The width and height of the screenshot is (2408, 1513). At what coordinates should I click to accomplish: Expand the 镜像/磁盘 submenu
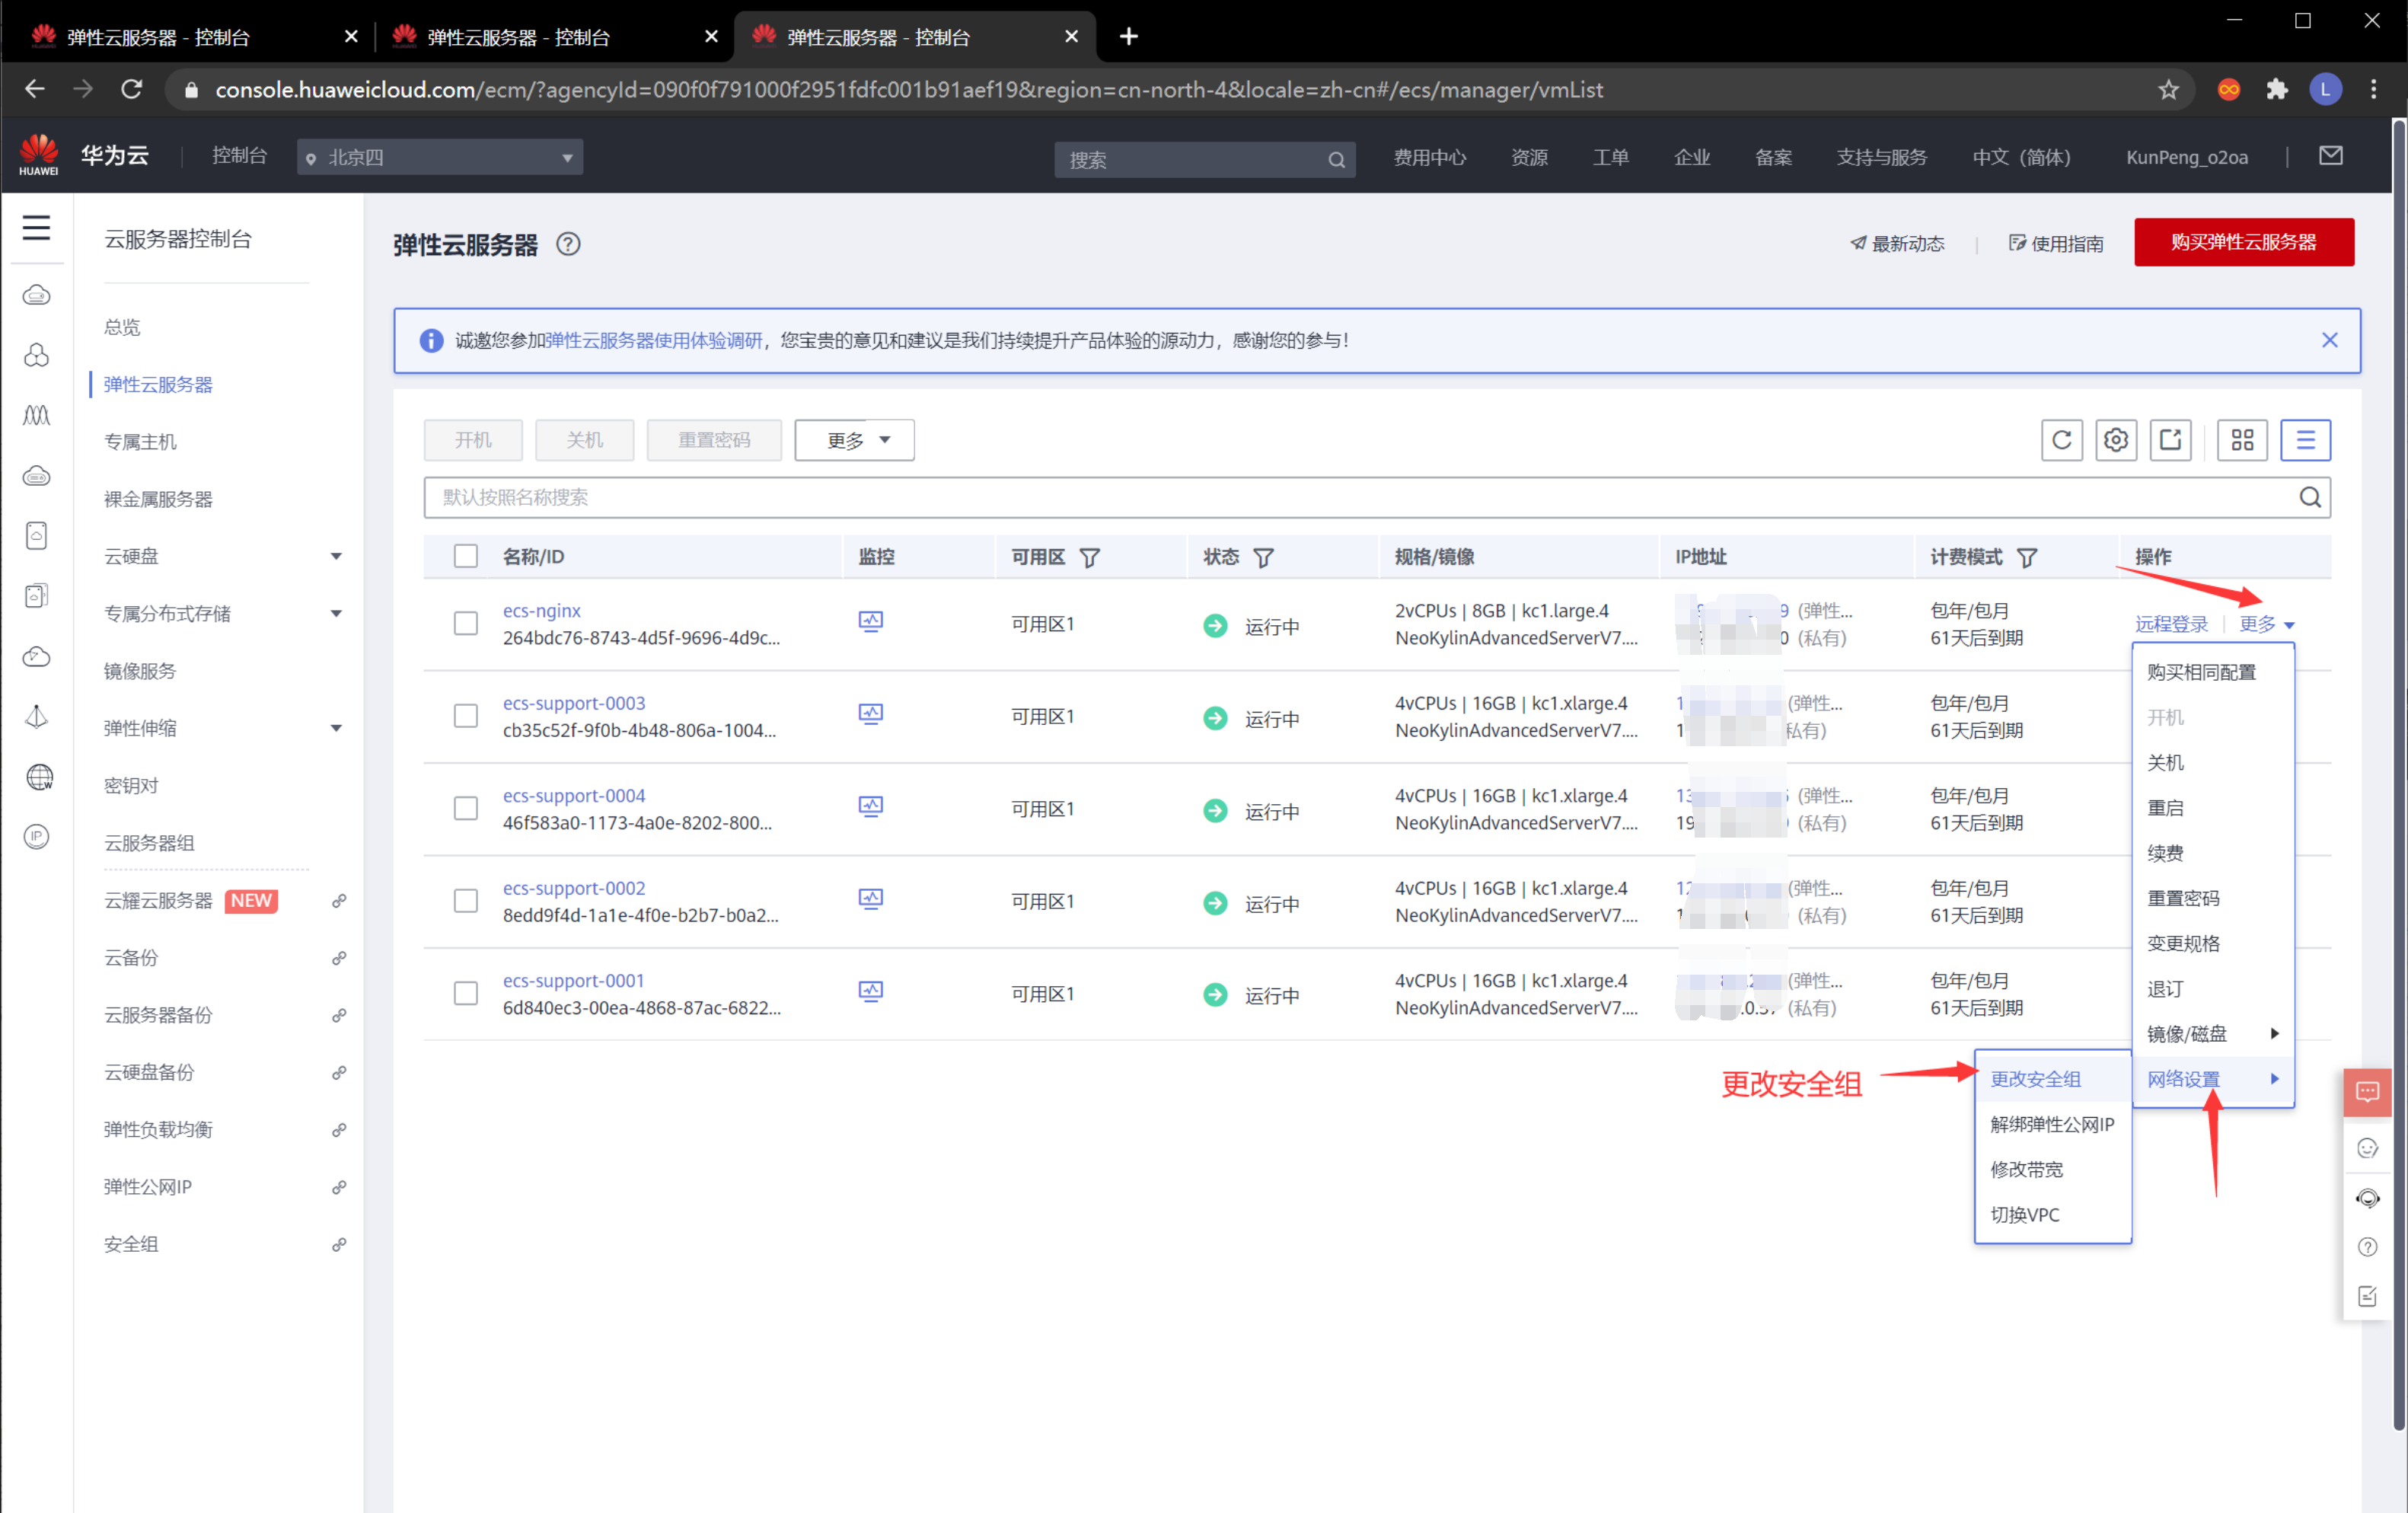pyautogui.click(x=2212, y=1034)
